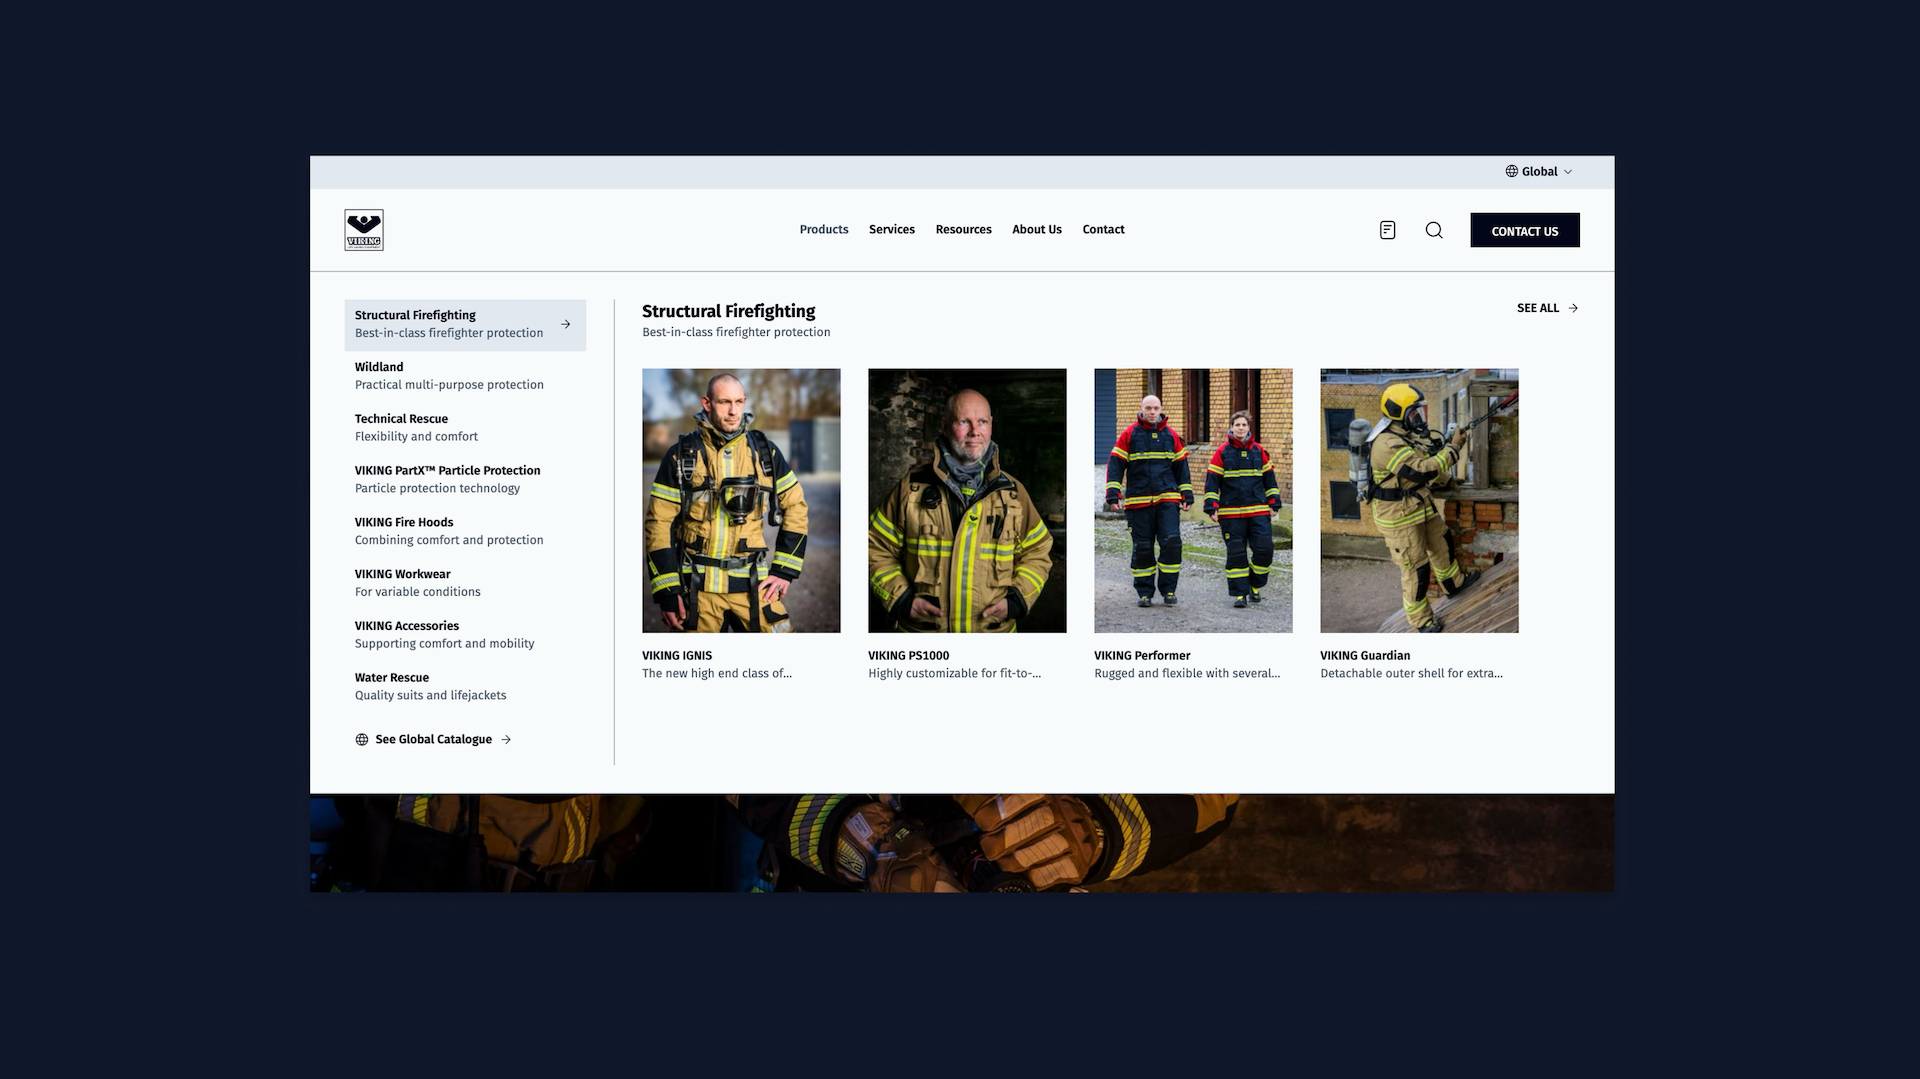Select the VIKING Fire Hoods category
The width and height of the screenshot is (1920, 1079).
(465, 531)
